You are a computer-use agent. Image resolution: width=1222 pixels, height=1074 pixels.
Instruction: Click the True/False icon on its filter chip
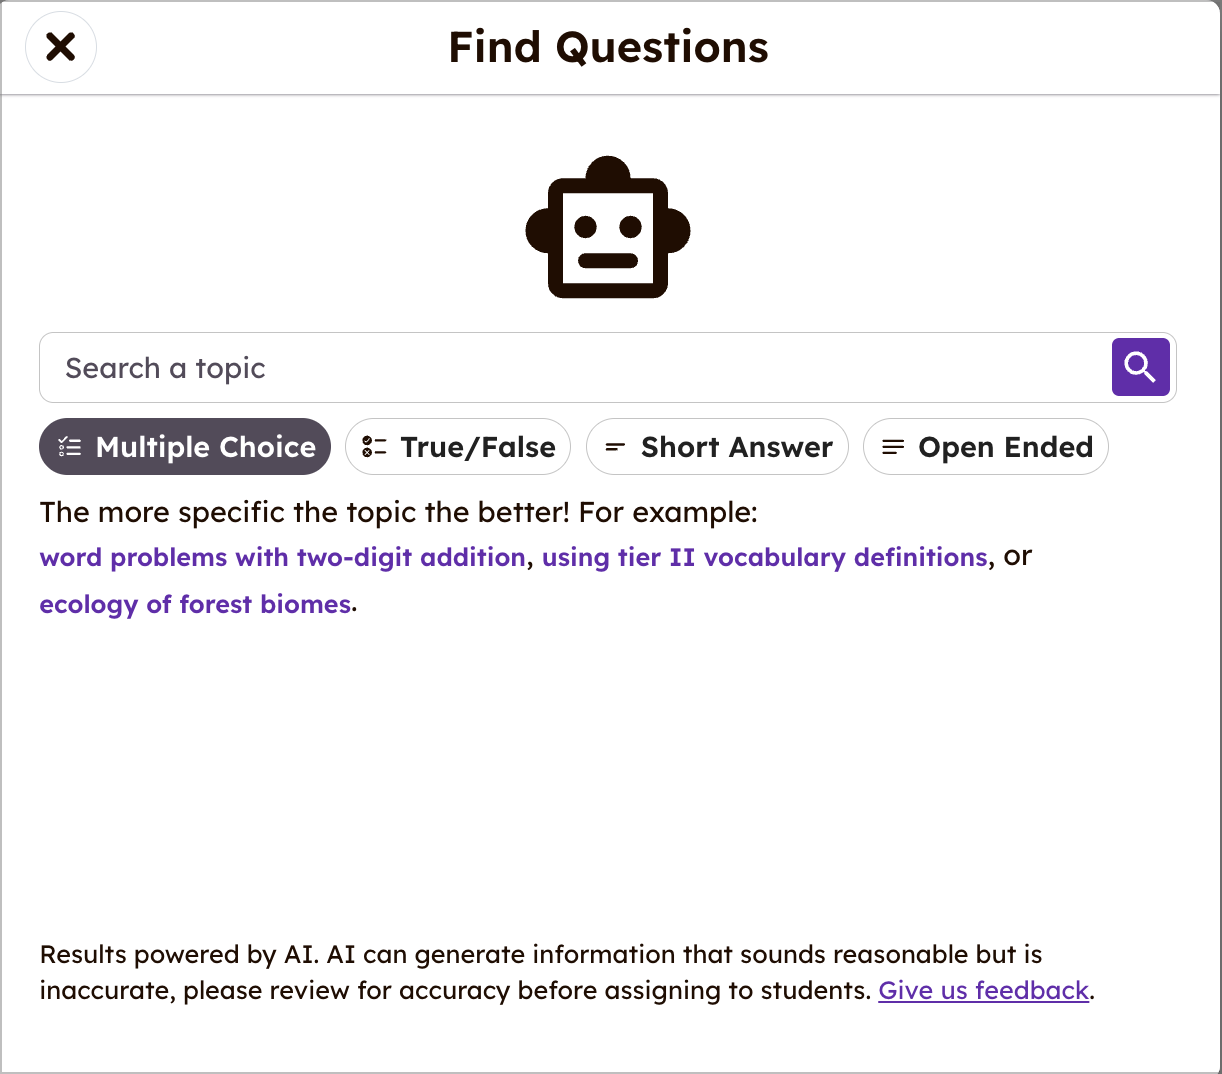372,447
